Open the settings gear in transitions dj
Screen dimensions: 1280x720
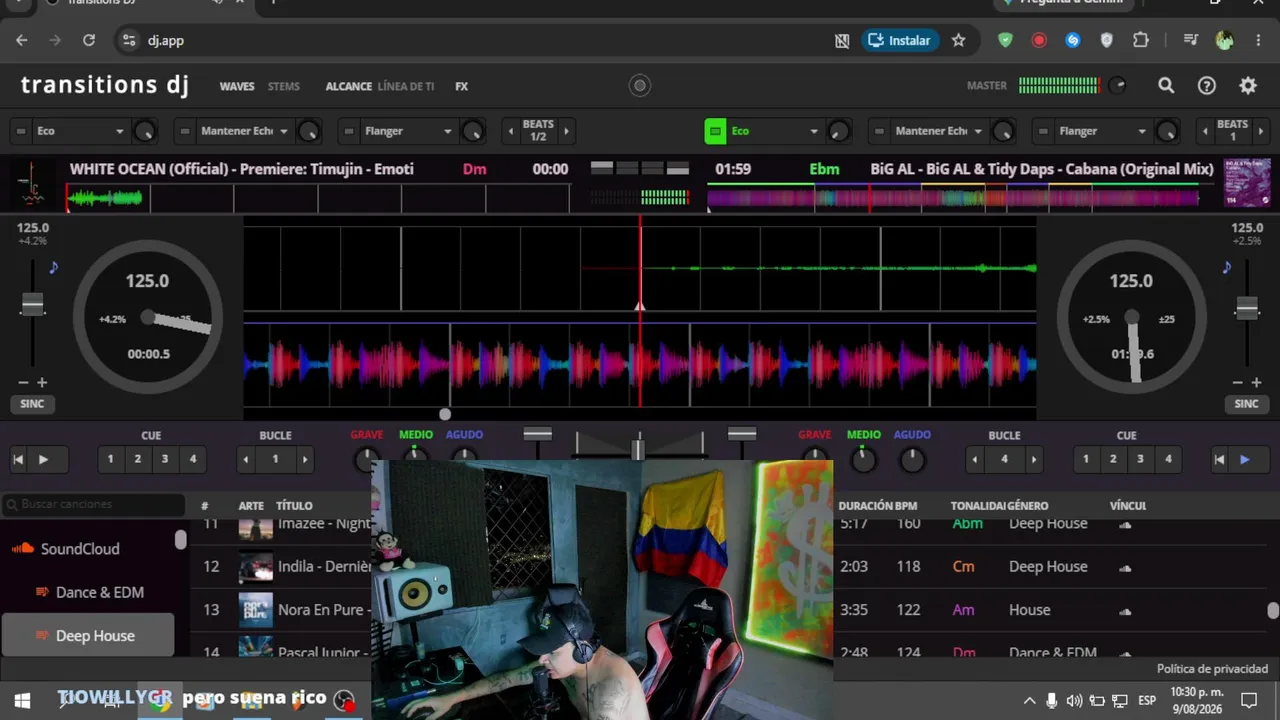click(1248, 86)
